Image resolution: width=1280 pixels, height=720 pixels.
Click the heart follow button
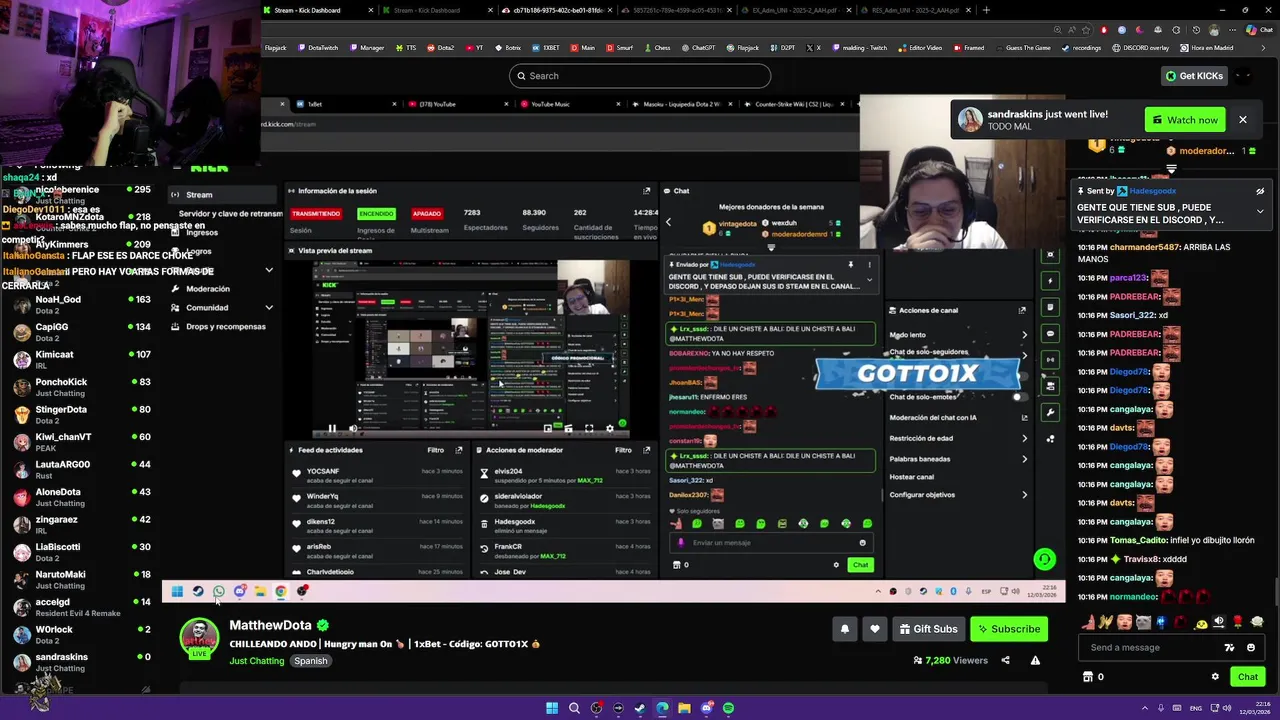[x=875, y=629]
